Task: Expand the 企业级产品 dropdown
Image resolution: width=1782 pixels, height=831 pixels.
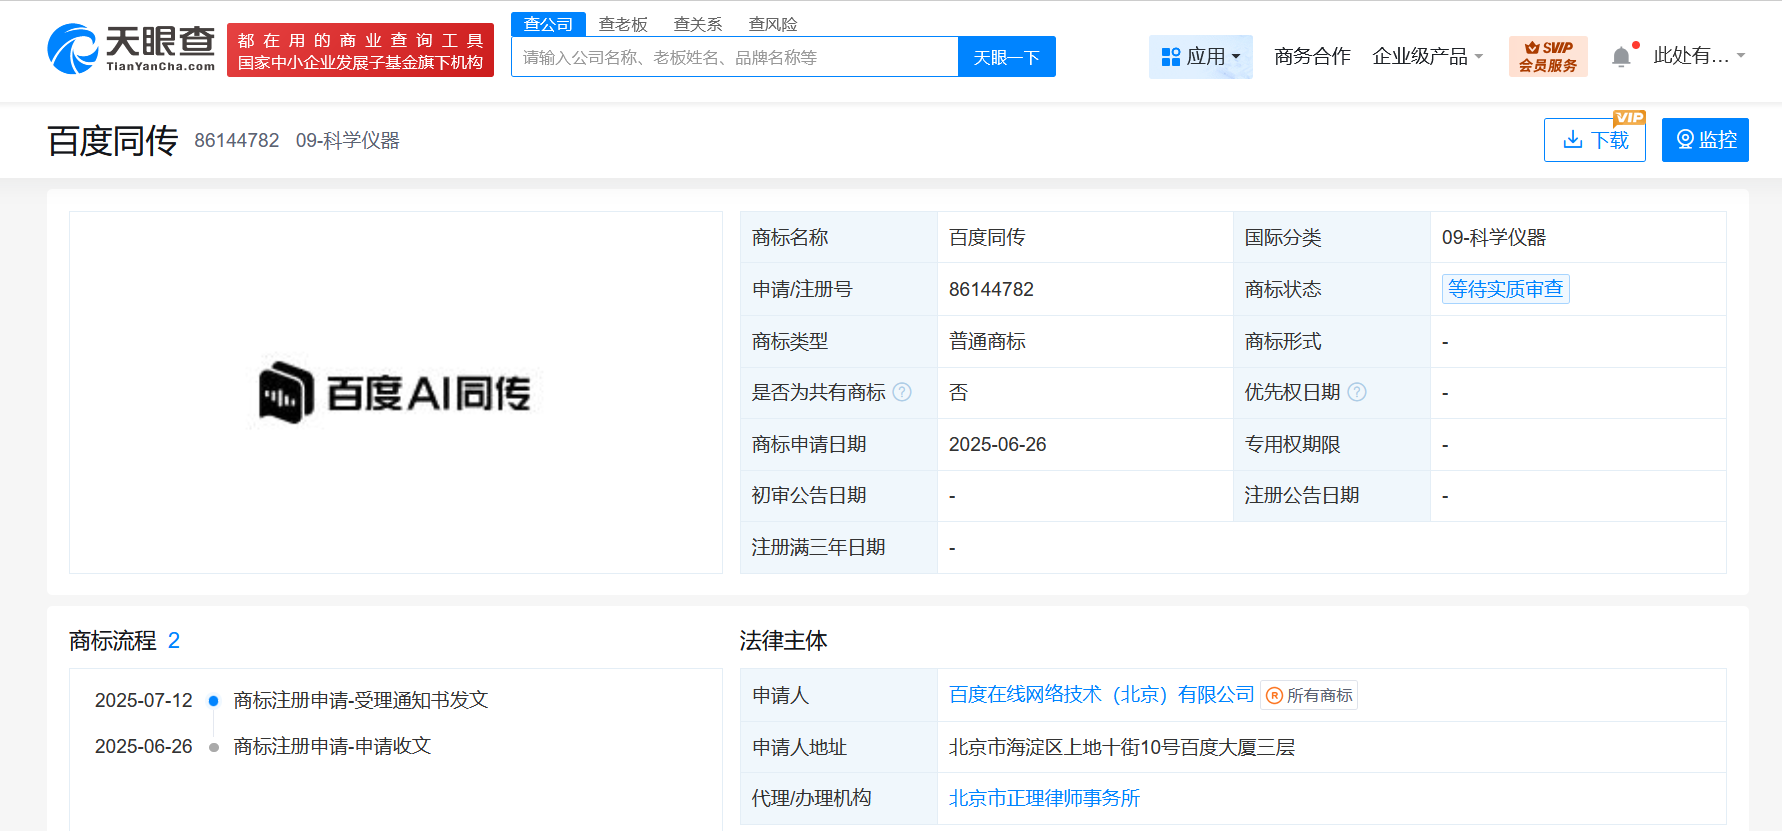Action: point(1427,57)
